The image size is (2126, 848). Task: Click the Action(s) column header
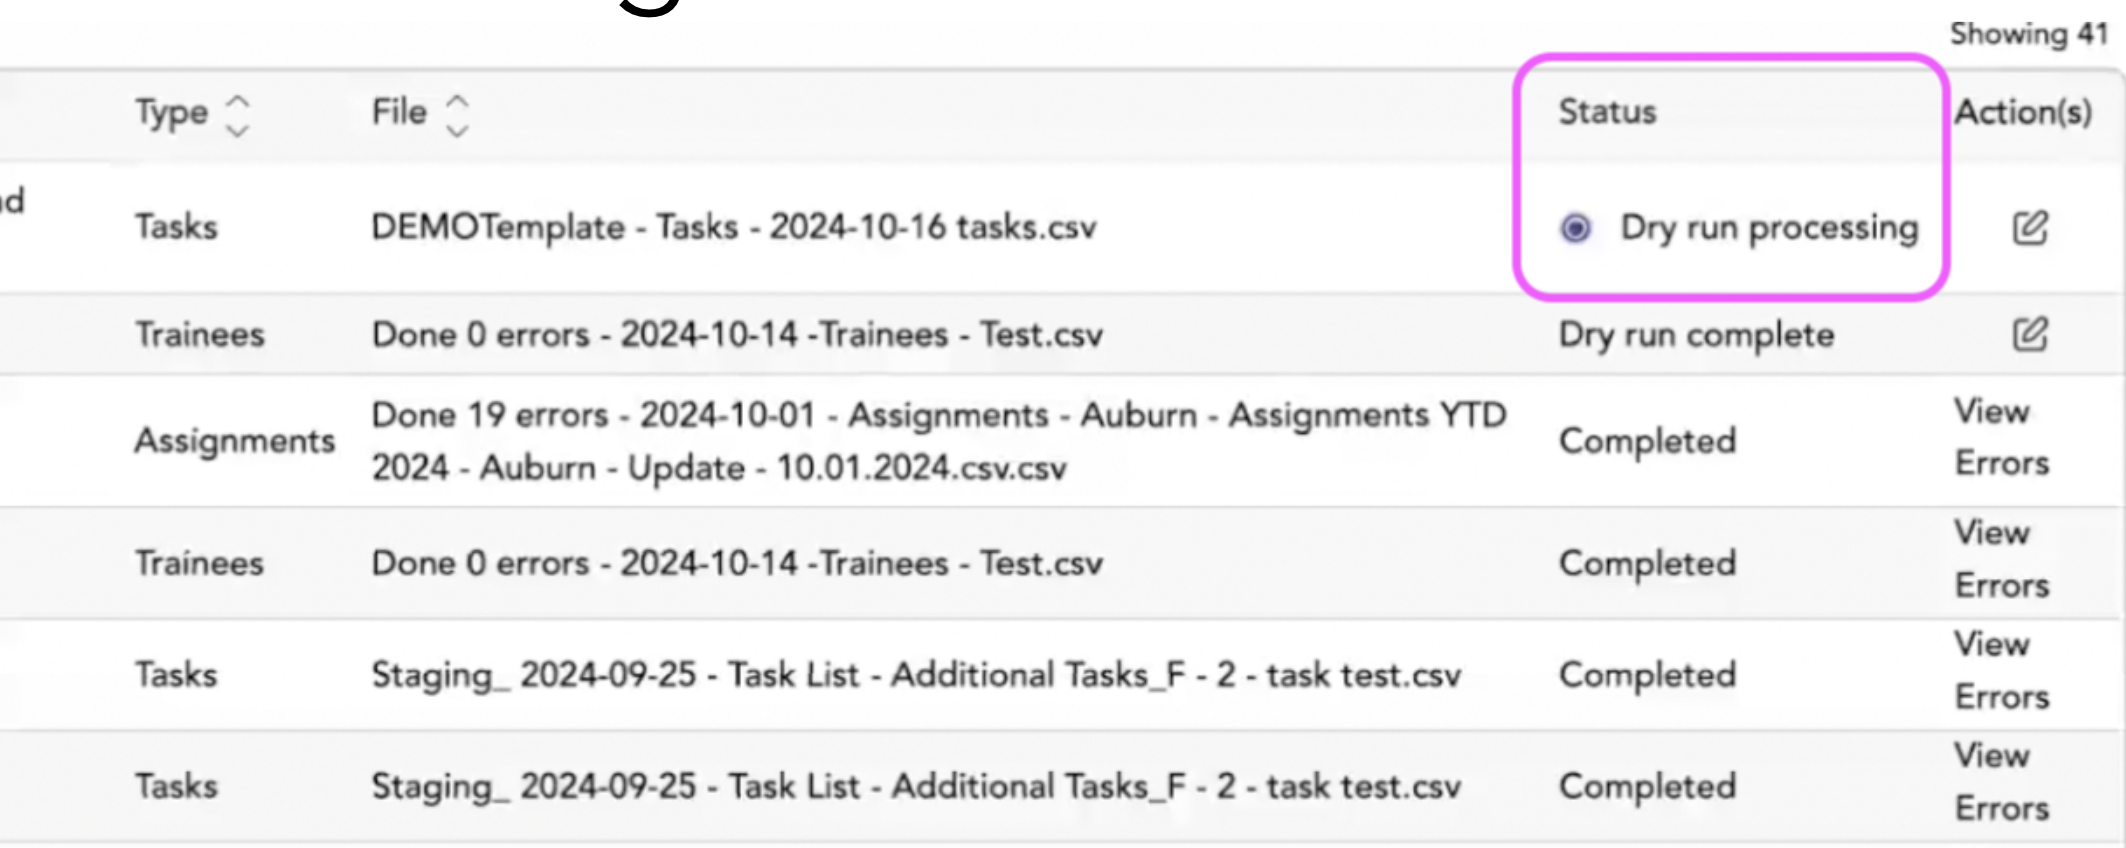(2023, 112)
